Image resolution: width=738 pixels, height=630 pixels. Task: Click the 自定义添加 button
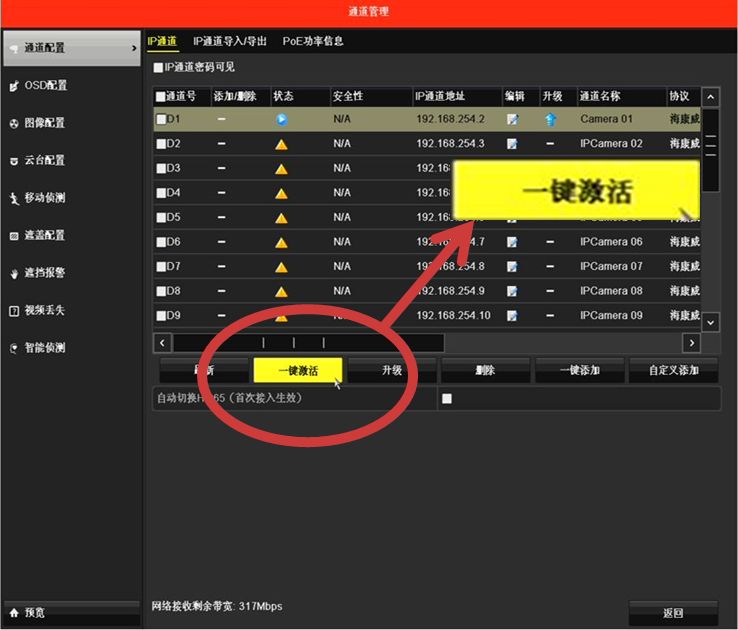pos(673,370)
